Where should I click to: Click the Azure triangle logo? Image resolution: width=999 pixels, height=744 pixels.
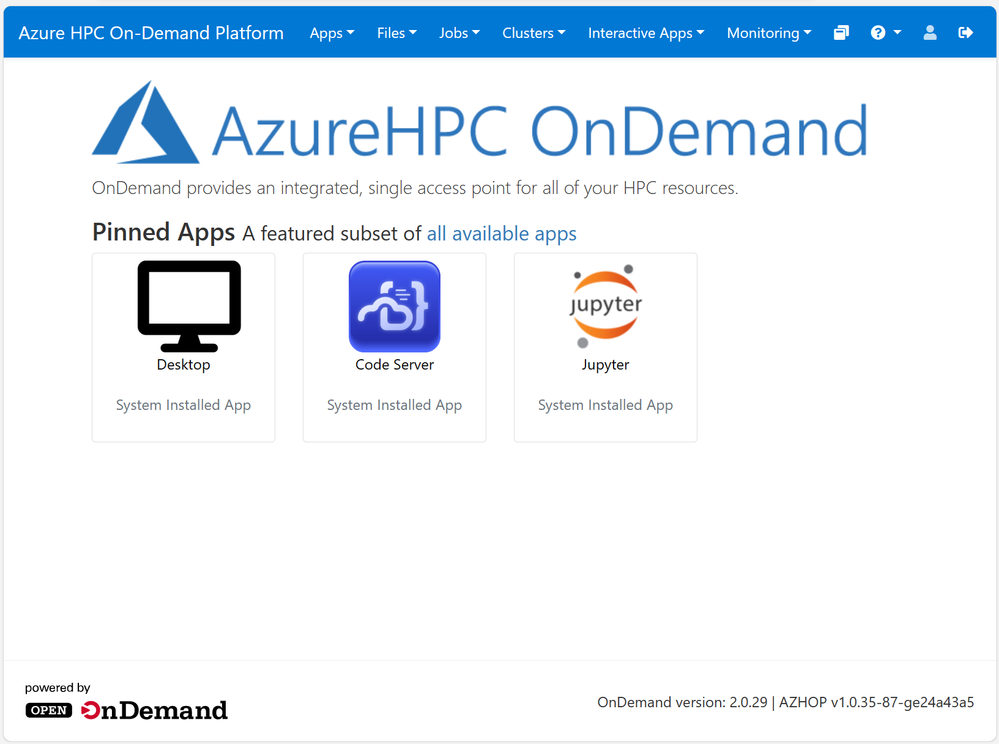pyautogui.click(x=146, y=122)
